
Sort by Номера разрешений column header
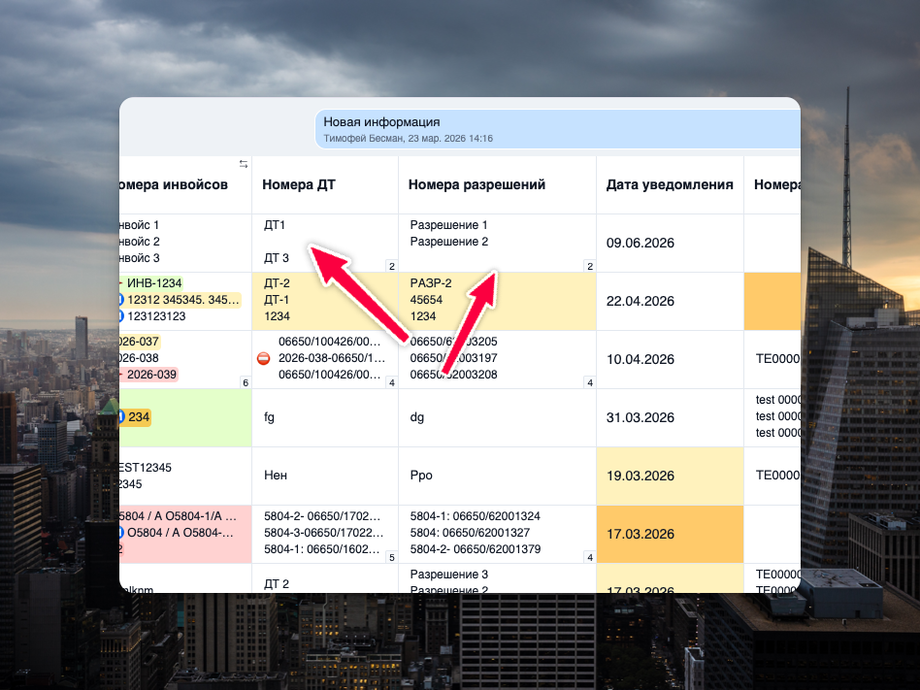476,185
